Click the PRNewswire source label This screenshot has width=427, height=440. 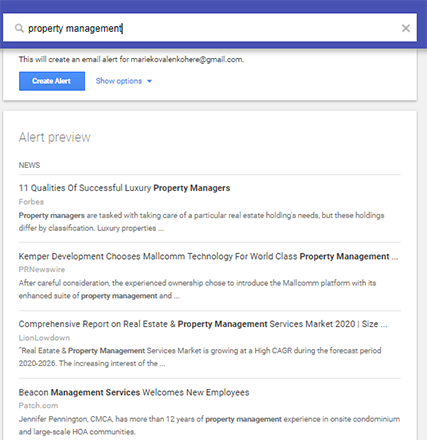42,270
